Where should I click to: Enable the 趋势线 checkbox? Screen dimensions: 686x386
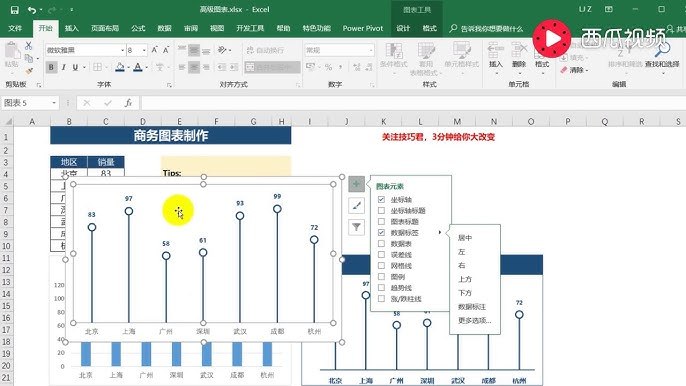[x=382, y=288]
